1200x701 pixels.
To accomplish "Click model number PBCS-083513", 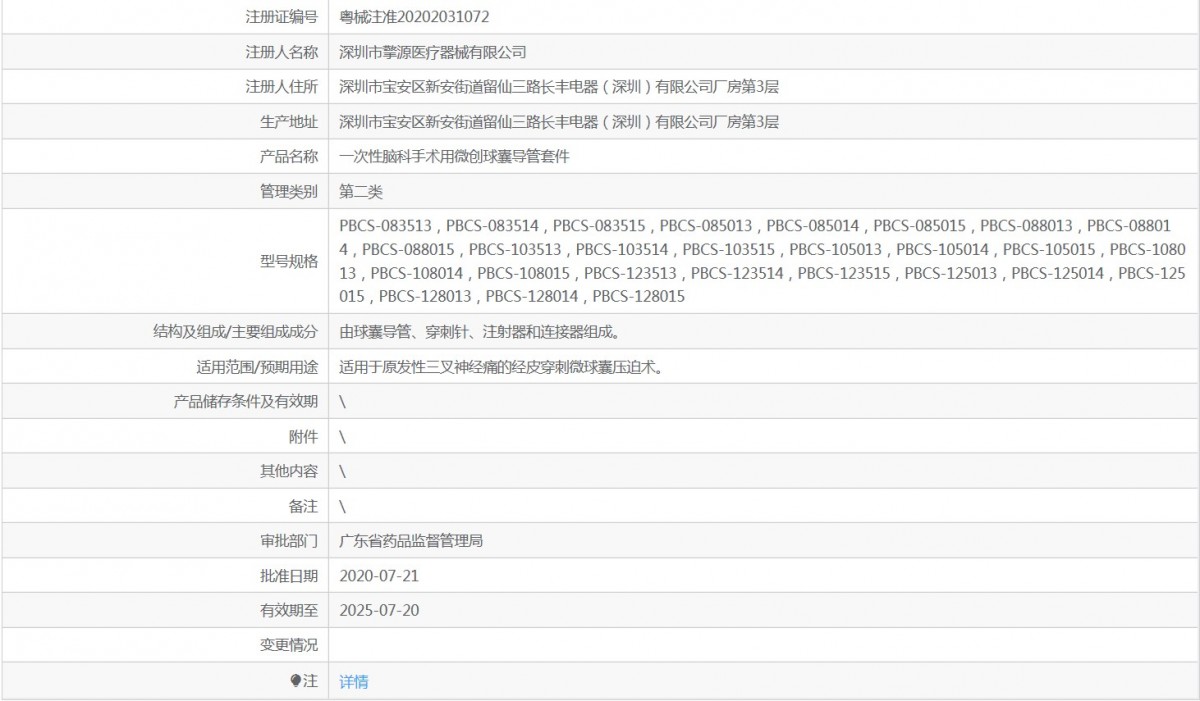I will (x=386, y=226).
